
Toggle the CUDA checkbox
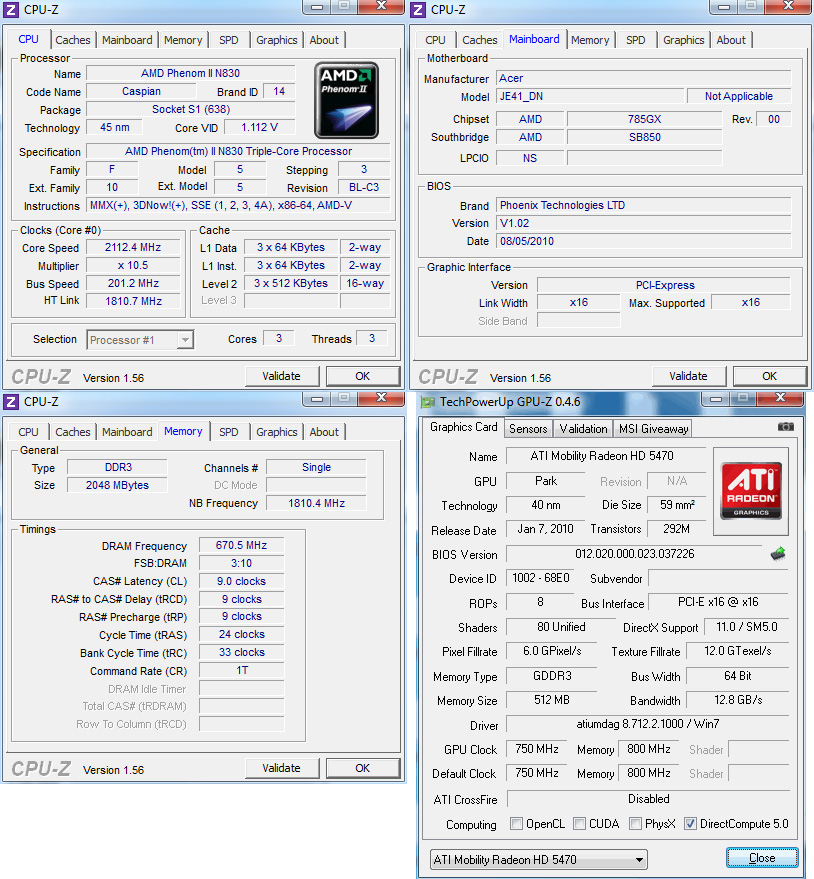[x=580, y=824]
